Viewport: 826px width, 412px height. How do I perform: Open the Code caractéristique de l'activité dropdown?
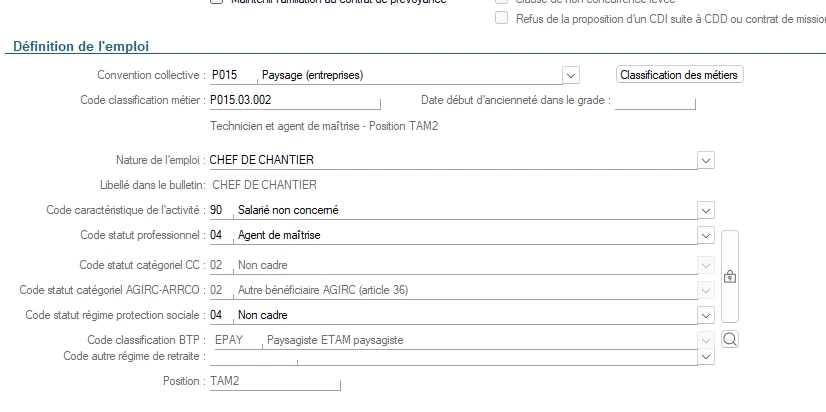click(x=706, y=210)
